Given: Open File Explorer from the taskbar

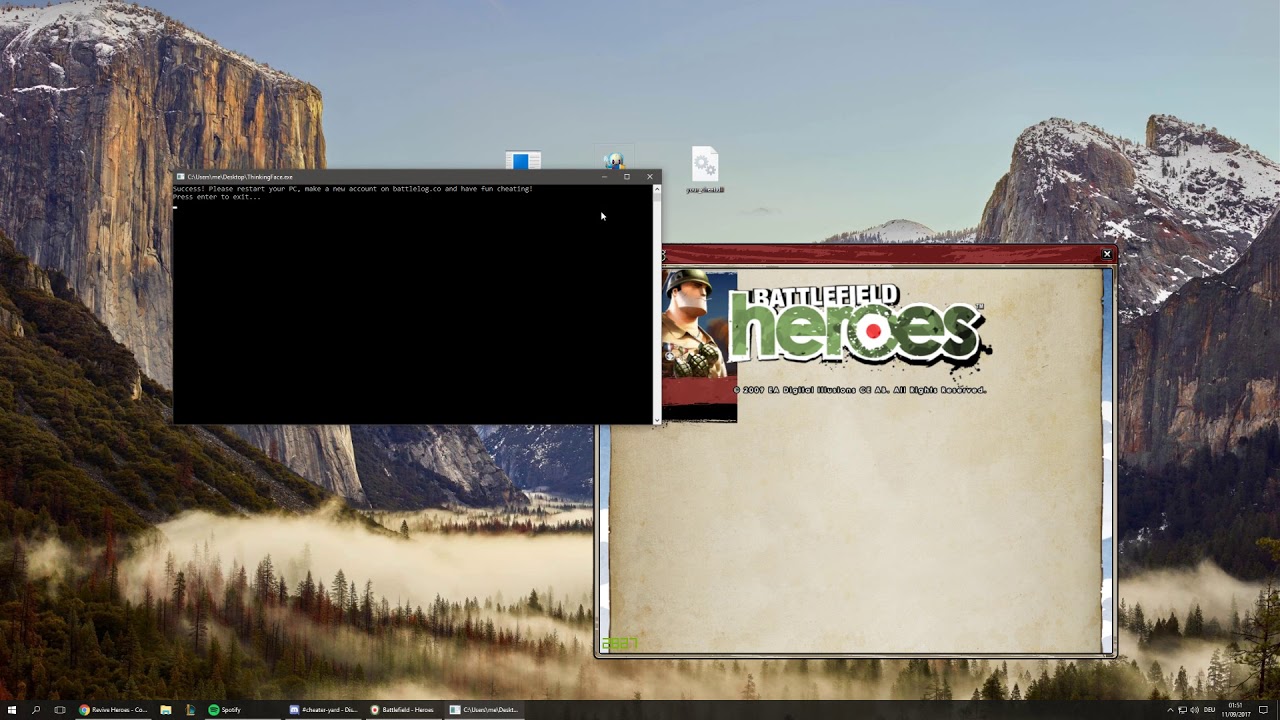Looking at the screenshot, I should coord(166,710).
